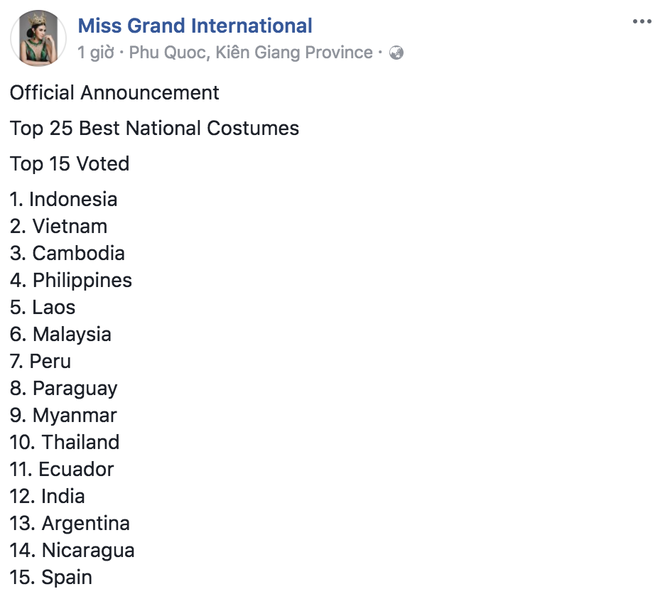Select the '3. Cambodia' list entry

tap(67, 253)
